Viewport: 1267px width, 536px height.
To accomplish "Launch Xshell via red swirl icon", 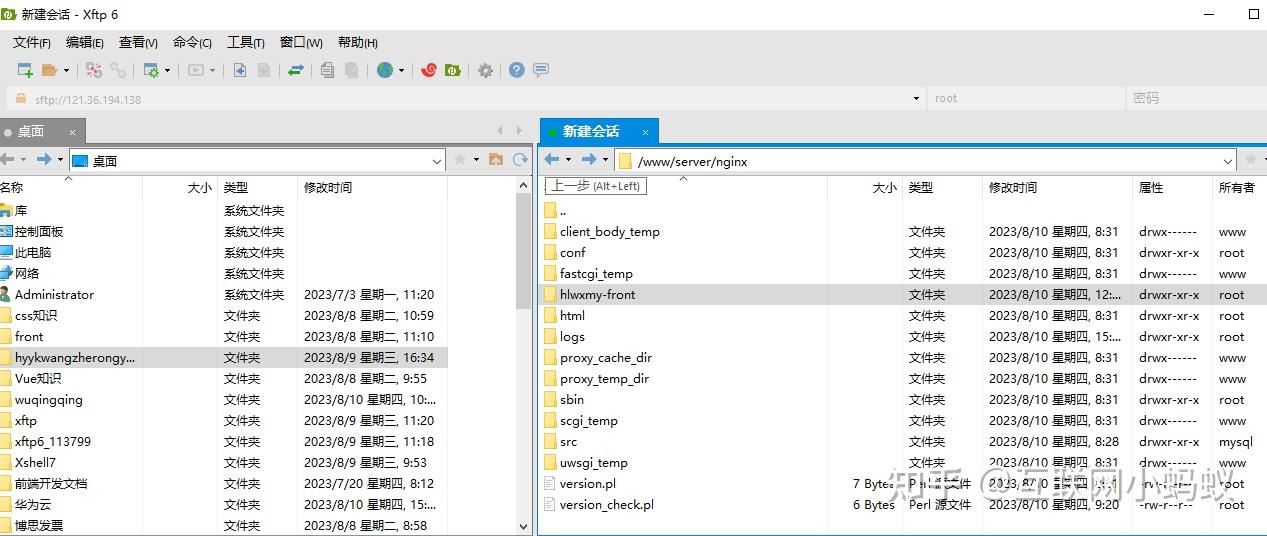I will pyautogui.click(x=429, y=70).
